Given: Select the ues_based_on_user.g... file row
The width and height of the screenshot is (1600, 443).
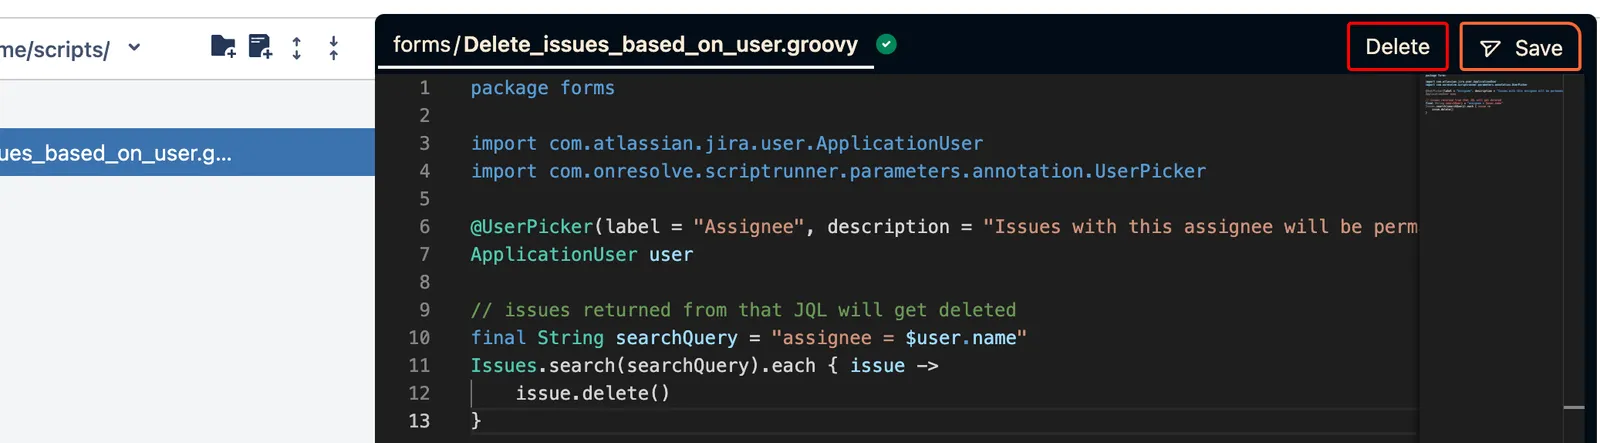Looking at the screenshot, I should [187, 153].
